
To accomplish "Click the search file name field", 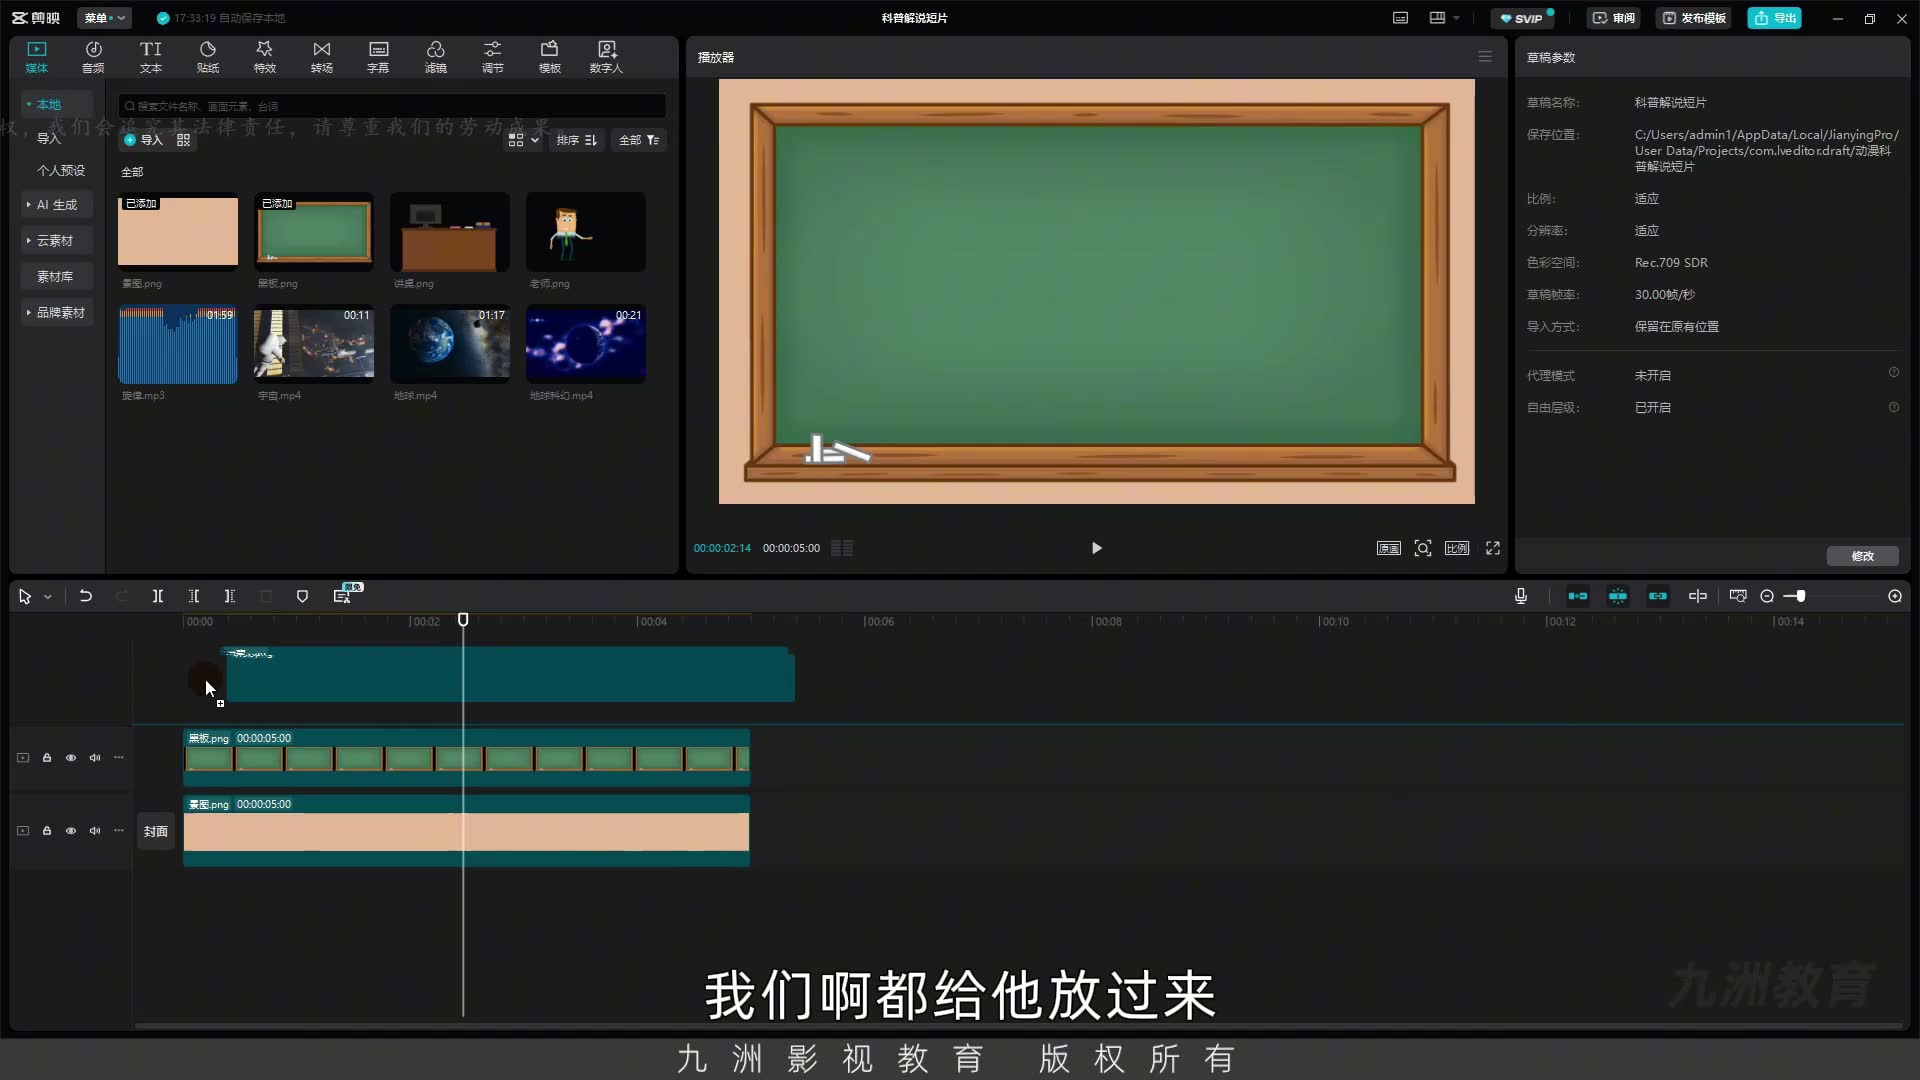I will (x=392, y=106).
